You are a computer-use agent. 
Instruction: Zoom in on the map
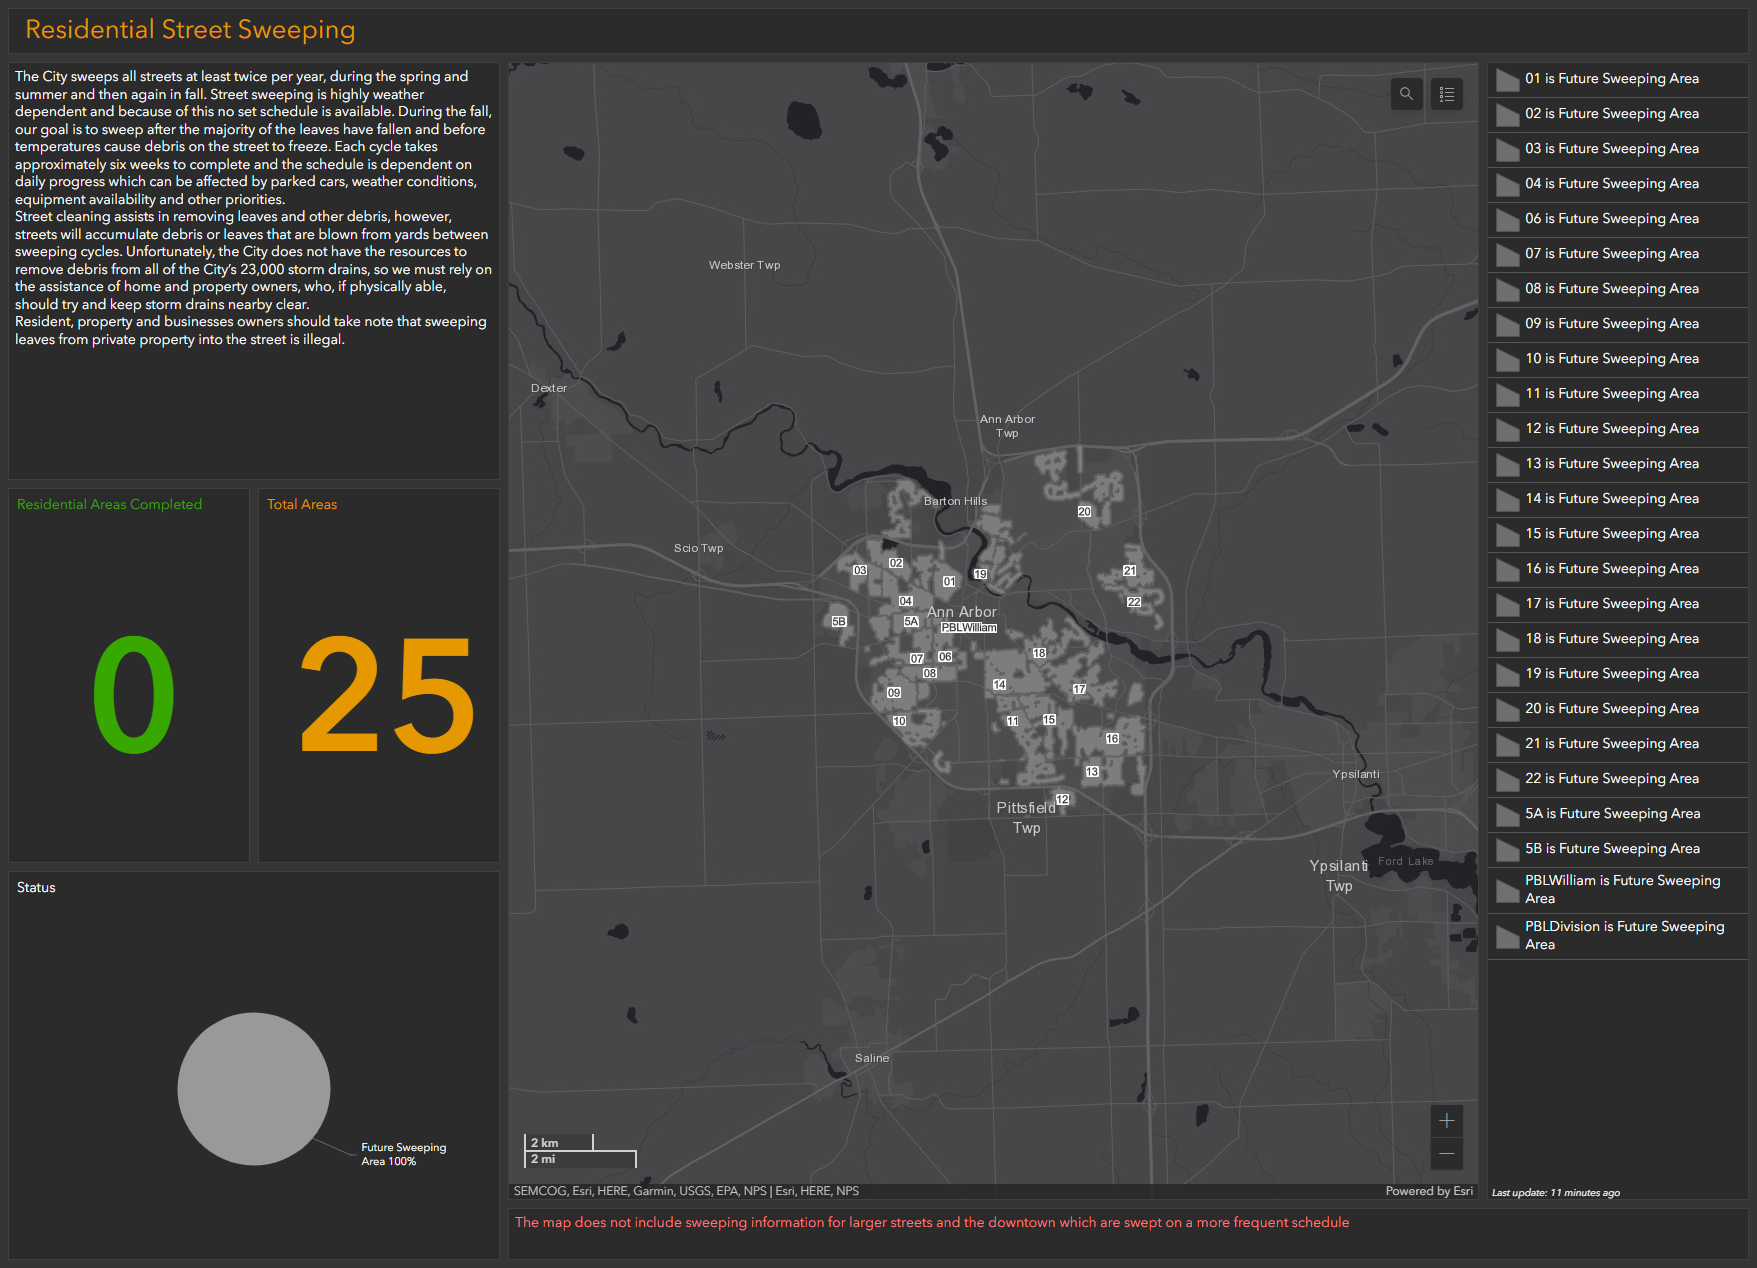tap(1446, 1121)
